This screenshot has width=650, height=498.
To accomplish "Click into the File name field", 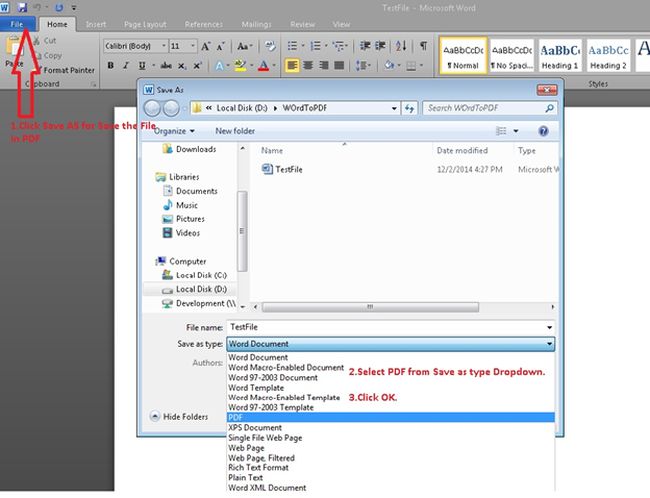I will pyautogui.click(x=390, y=327).
